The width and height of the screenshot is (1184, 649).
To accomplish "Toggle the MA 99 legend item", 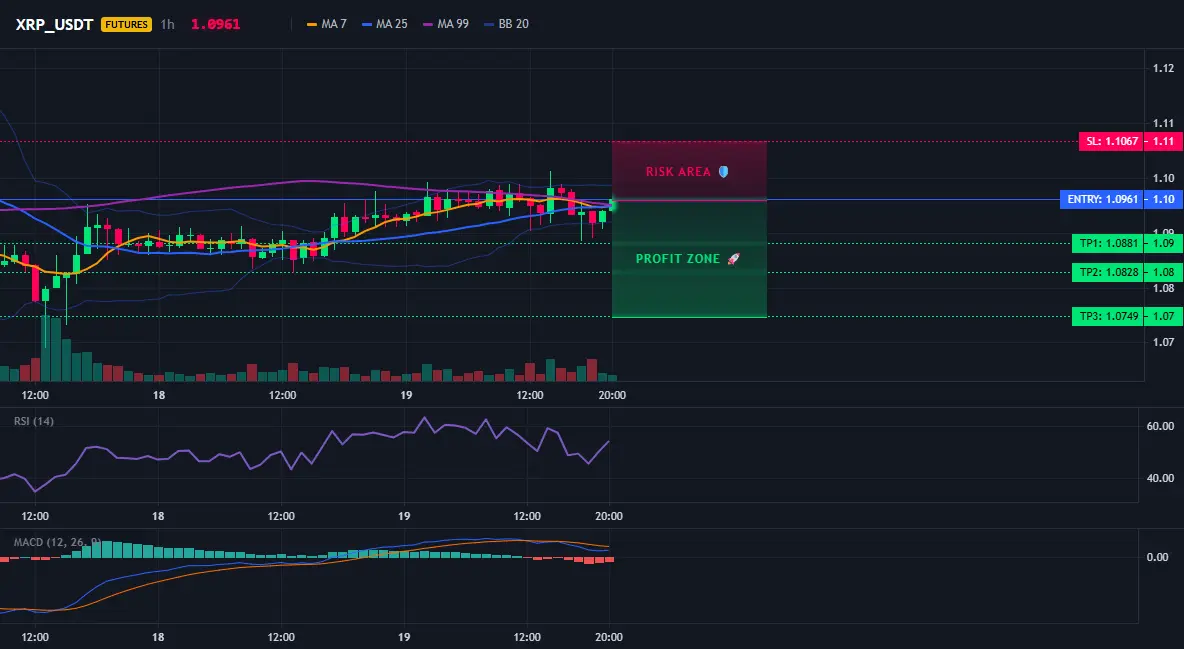I will pos(446,24).
